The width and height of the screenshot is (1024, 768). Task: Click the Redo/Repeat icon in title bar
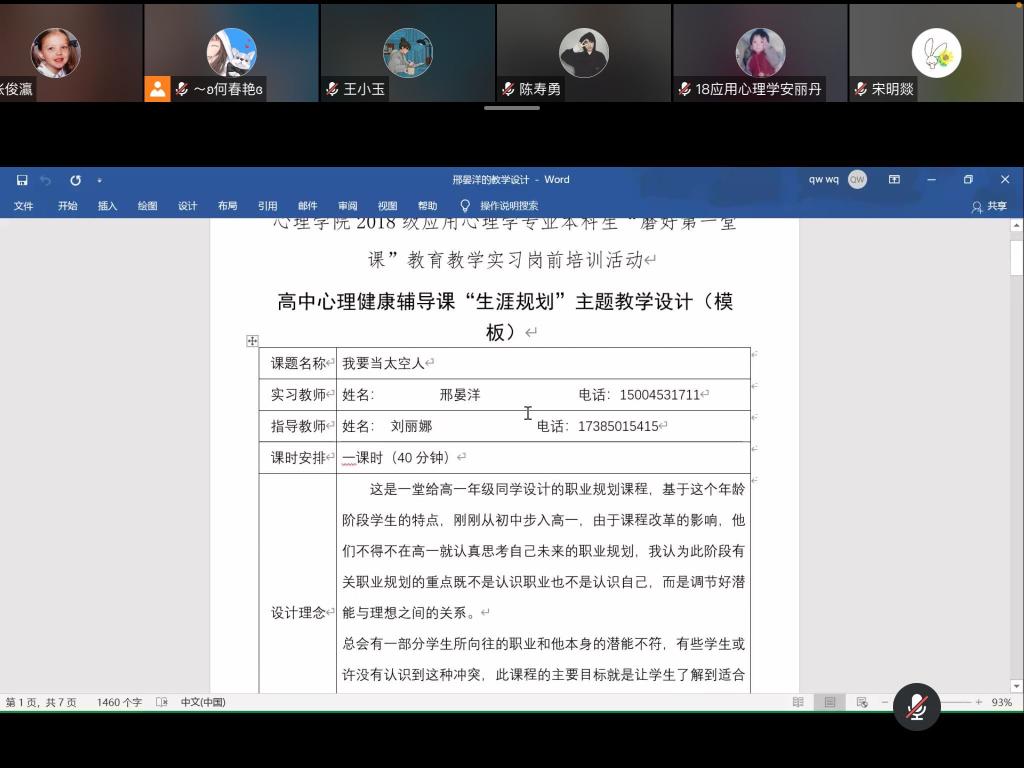[x=75, y=180]
